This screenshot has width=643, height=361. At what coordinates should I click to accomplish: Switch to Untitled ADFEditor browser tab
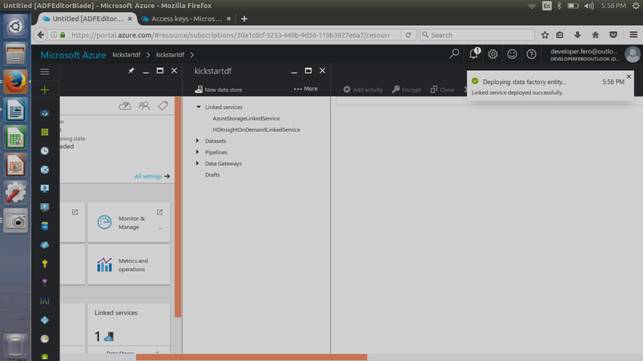click(x=87, y=19)
